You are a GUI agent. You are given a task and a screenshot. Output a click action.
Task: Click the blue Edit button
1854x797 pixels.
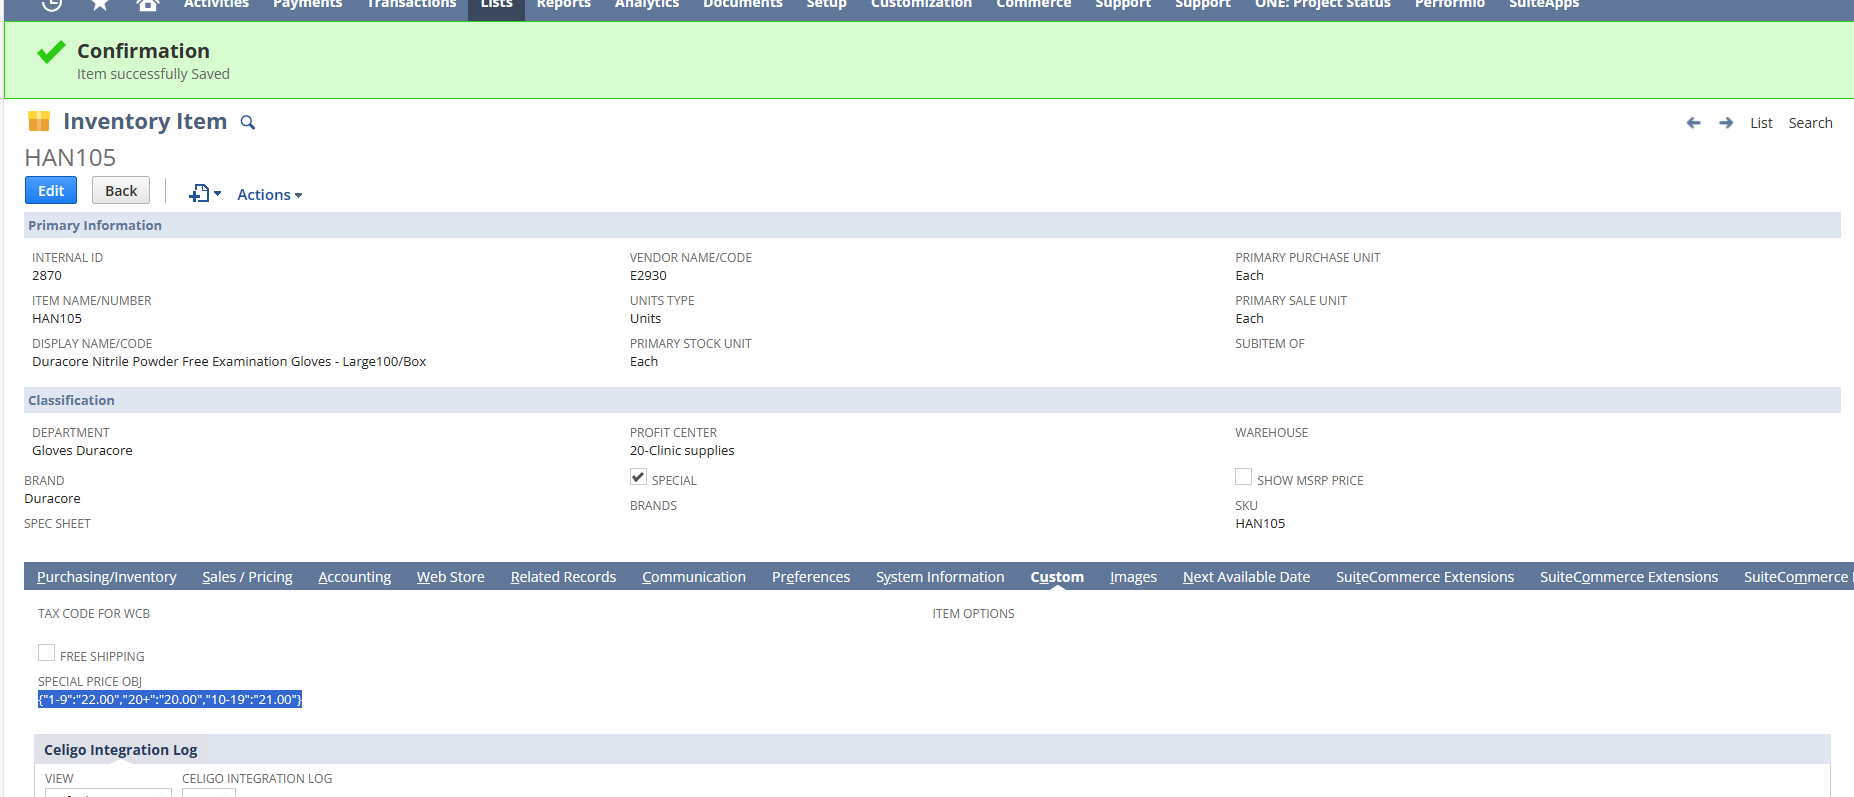pos(51,190)
